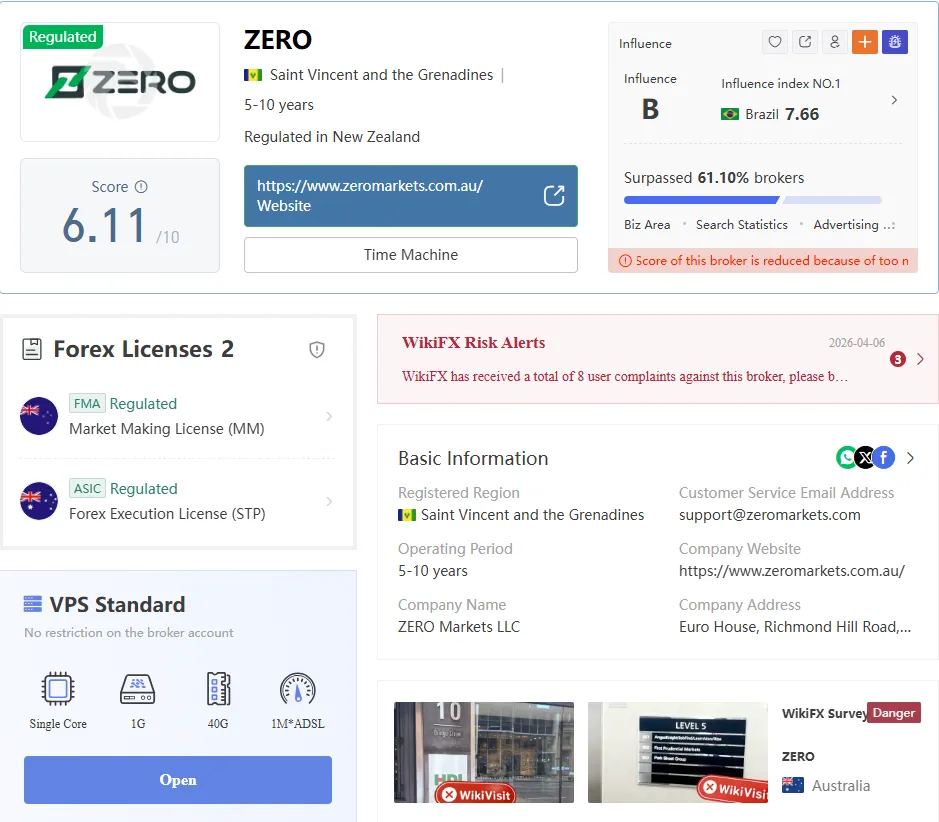Screen dimensions: 939x822
Task: Click the heart favorite icon
Action: (775, 42)
